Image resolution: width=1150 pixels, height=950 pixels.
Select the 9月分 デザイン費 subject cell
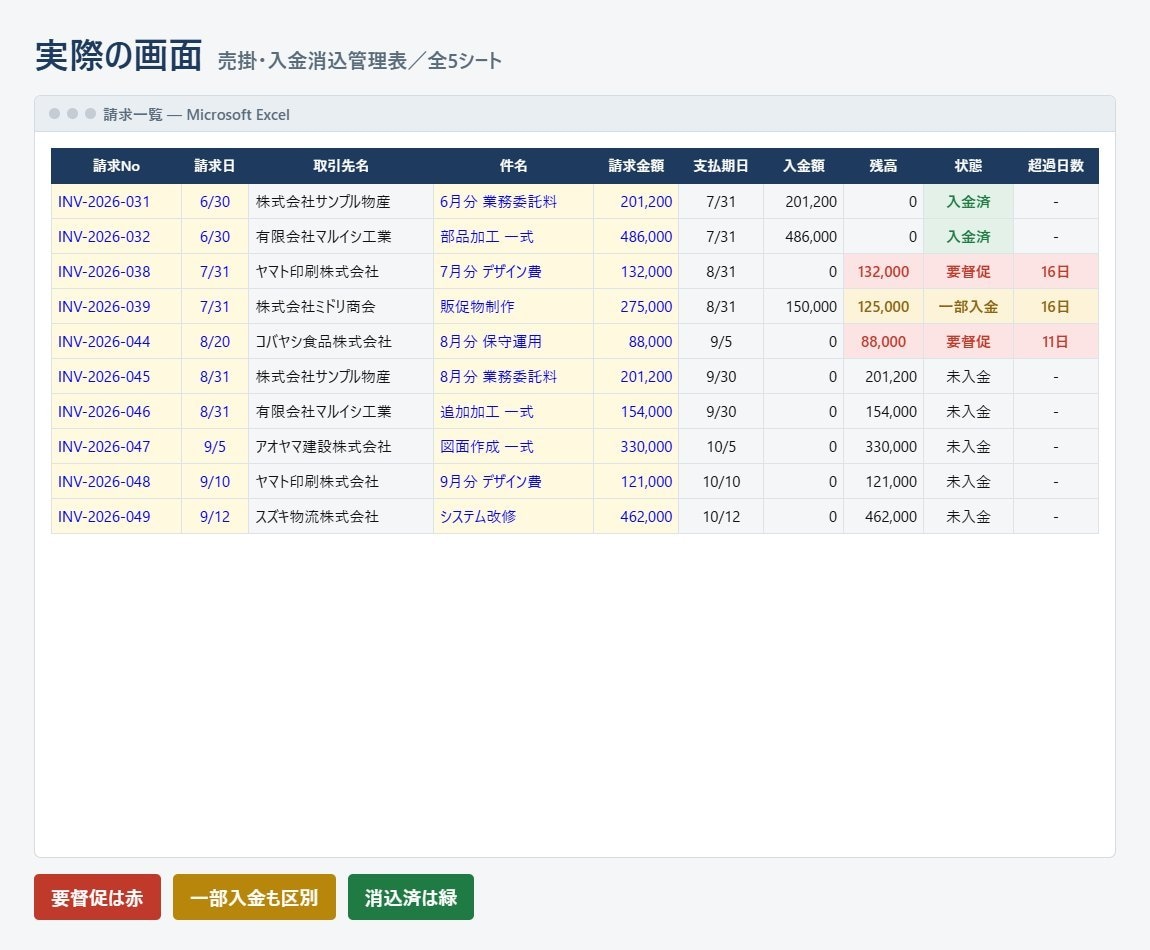[x=513, y=481]
